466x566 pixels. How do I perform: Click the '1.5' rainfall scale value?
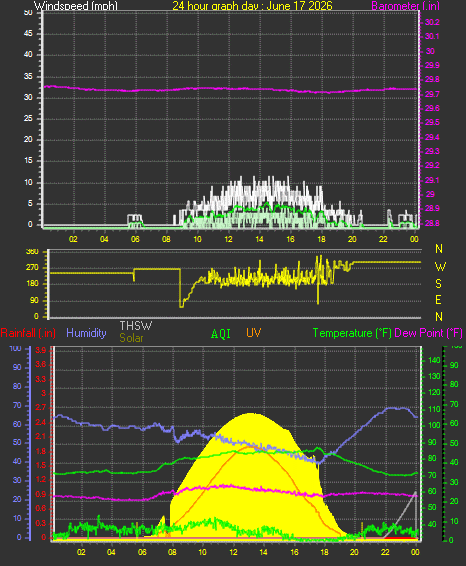(x=40, y=465)
